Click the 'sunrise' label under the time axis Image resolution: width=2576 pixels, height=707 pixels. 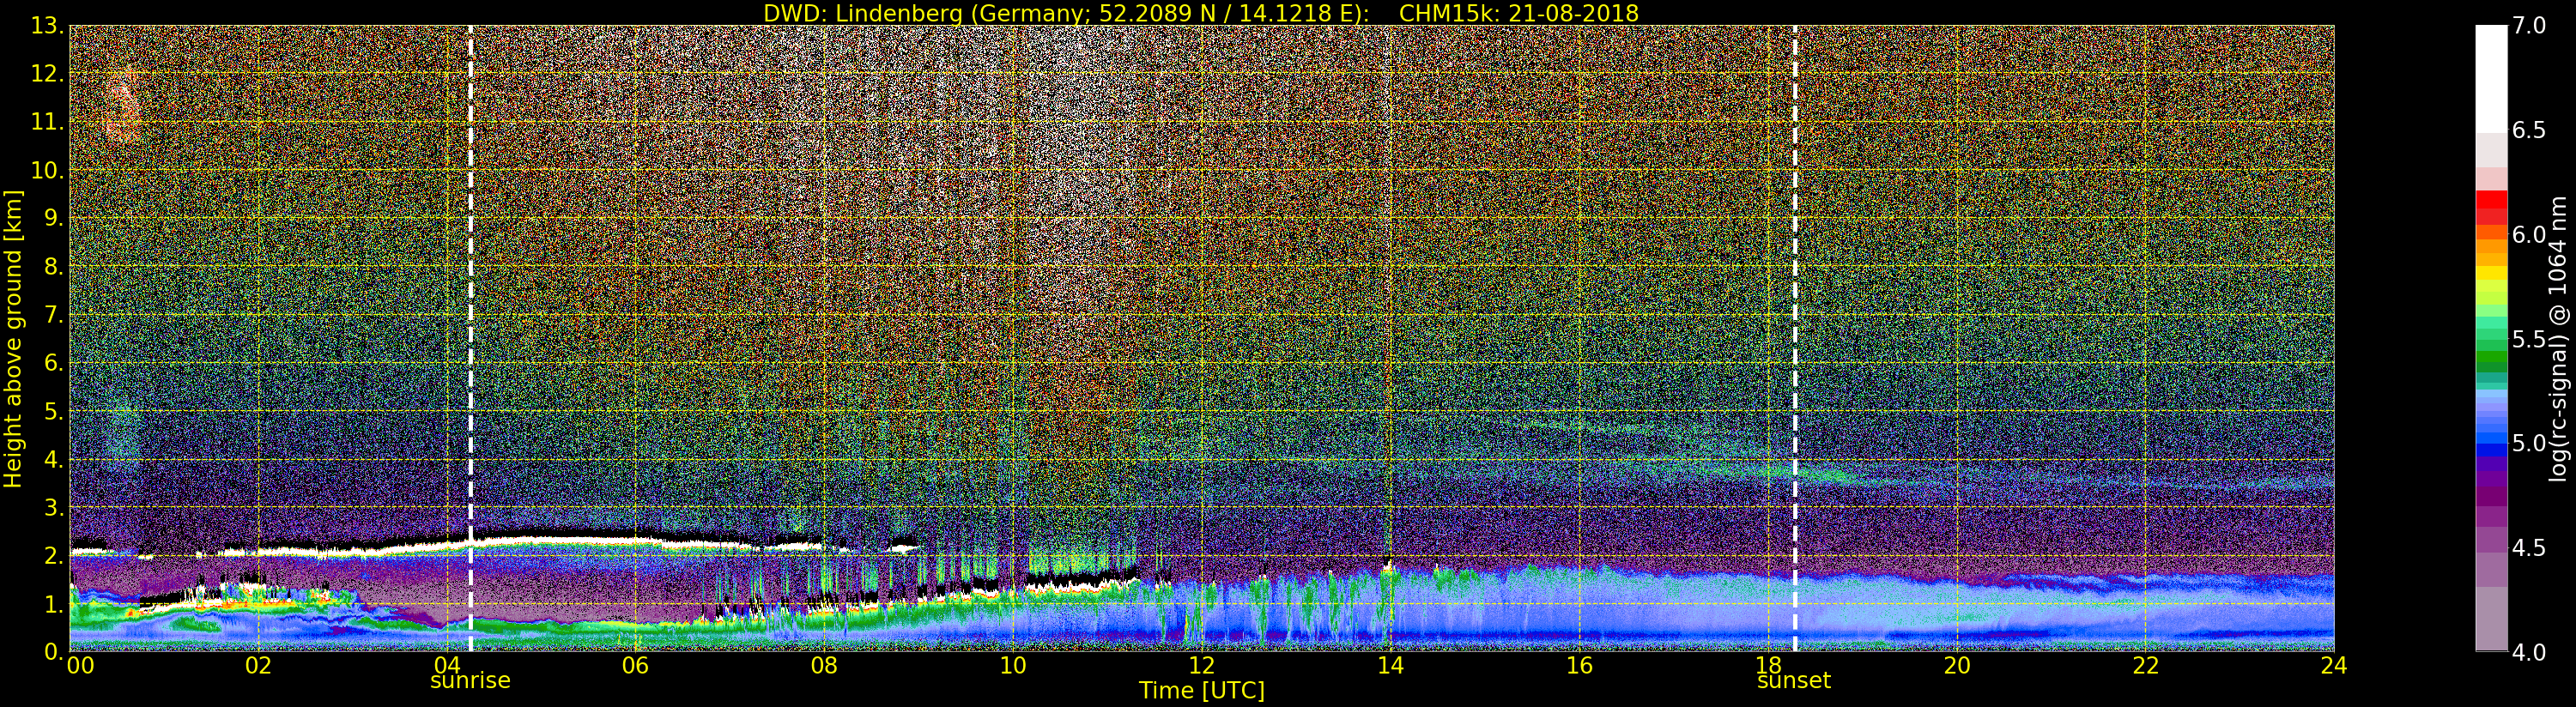[470, 681]
